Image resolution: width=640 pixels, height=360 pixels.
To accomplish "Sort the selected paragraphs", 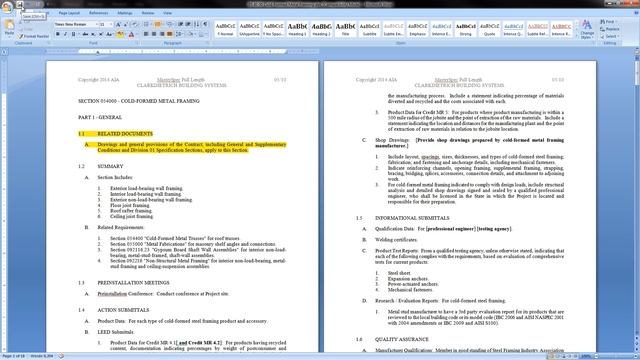I will (197, 24).
